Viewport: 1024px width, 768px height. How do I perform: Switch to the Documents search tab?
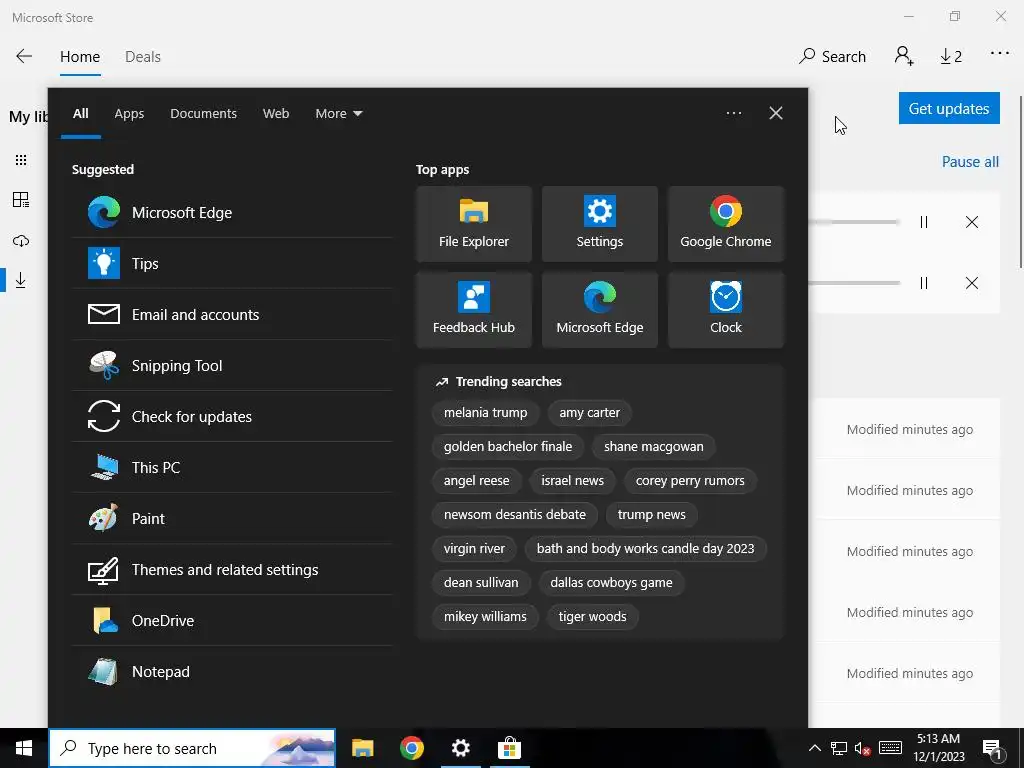[203, 114]
